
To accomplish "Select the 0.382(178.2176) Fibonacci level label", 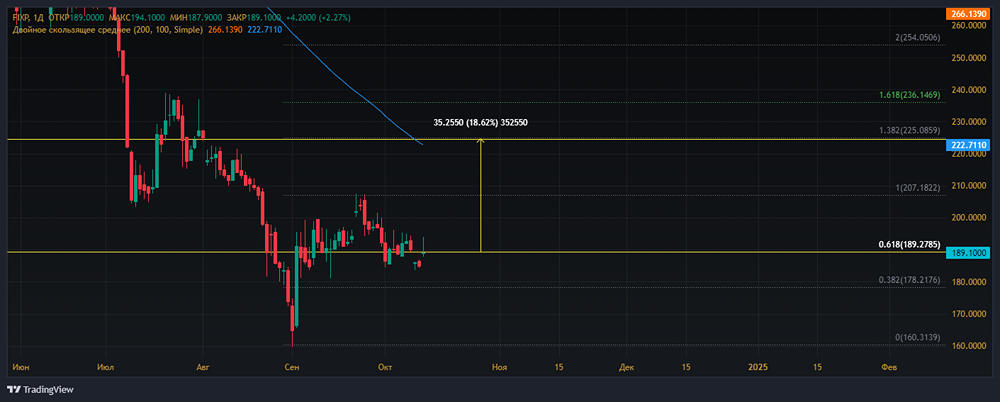I will (909, 280).
